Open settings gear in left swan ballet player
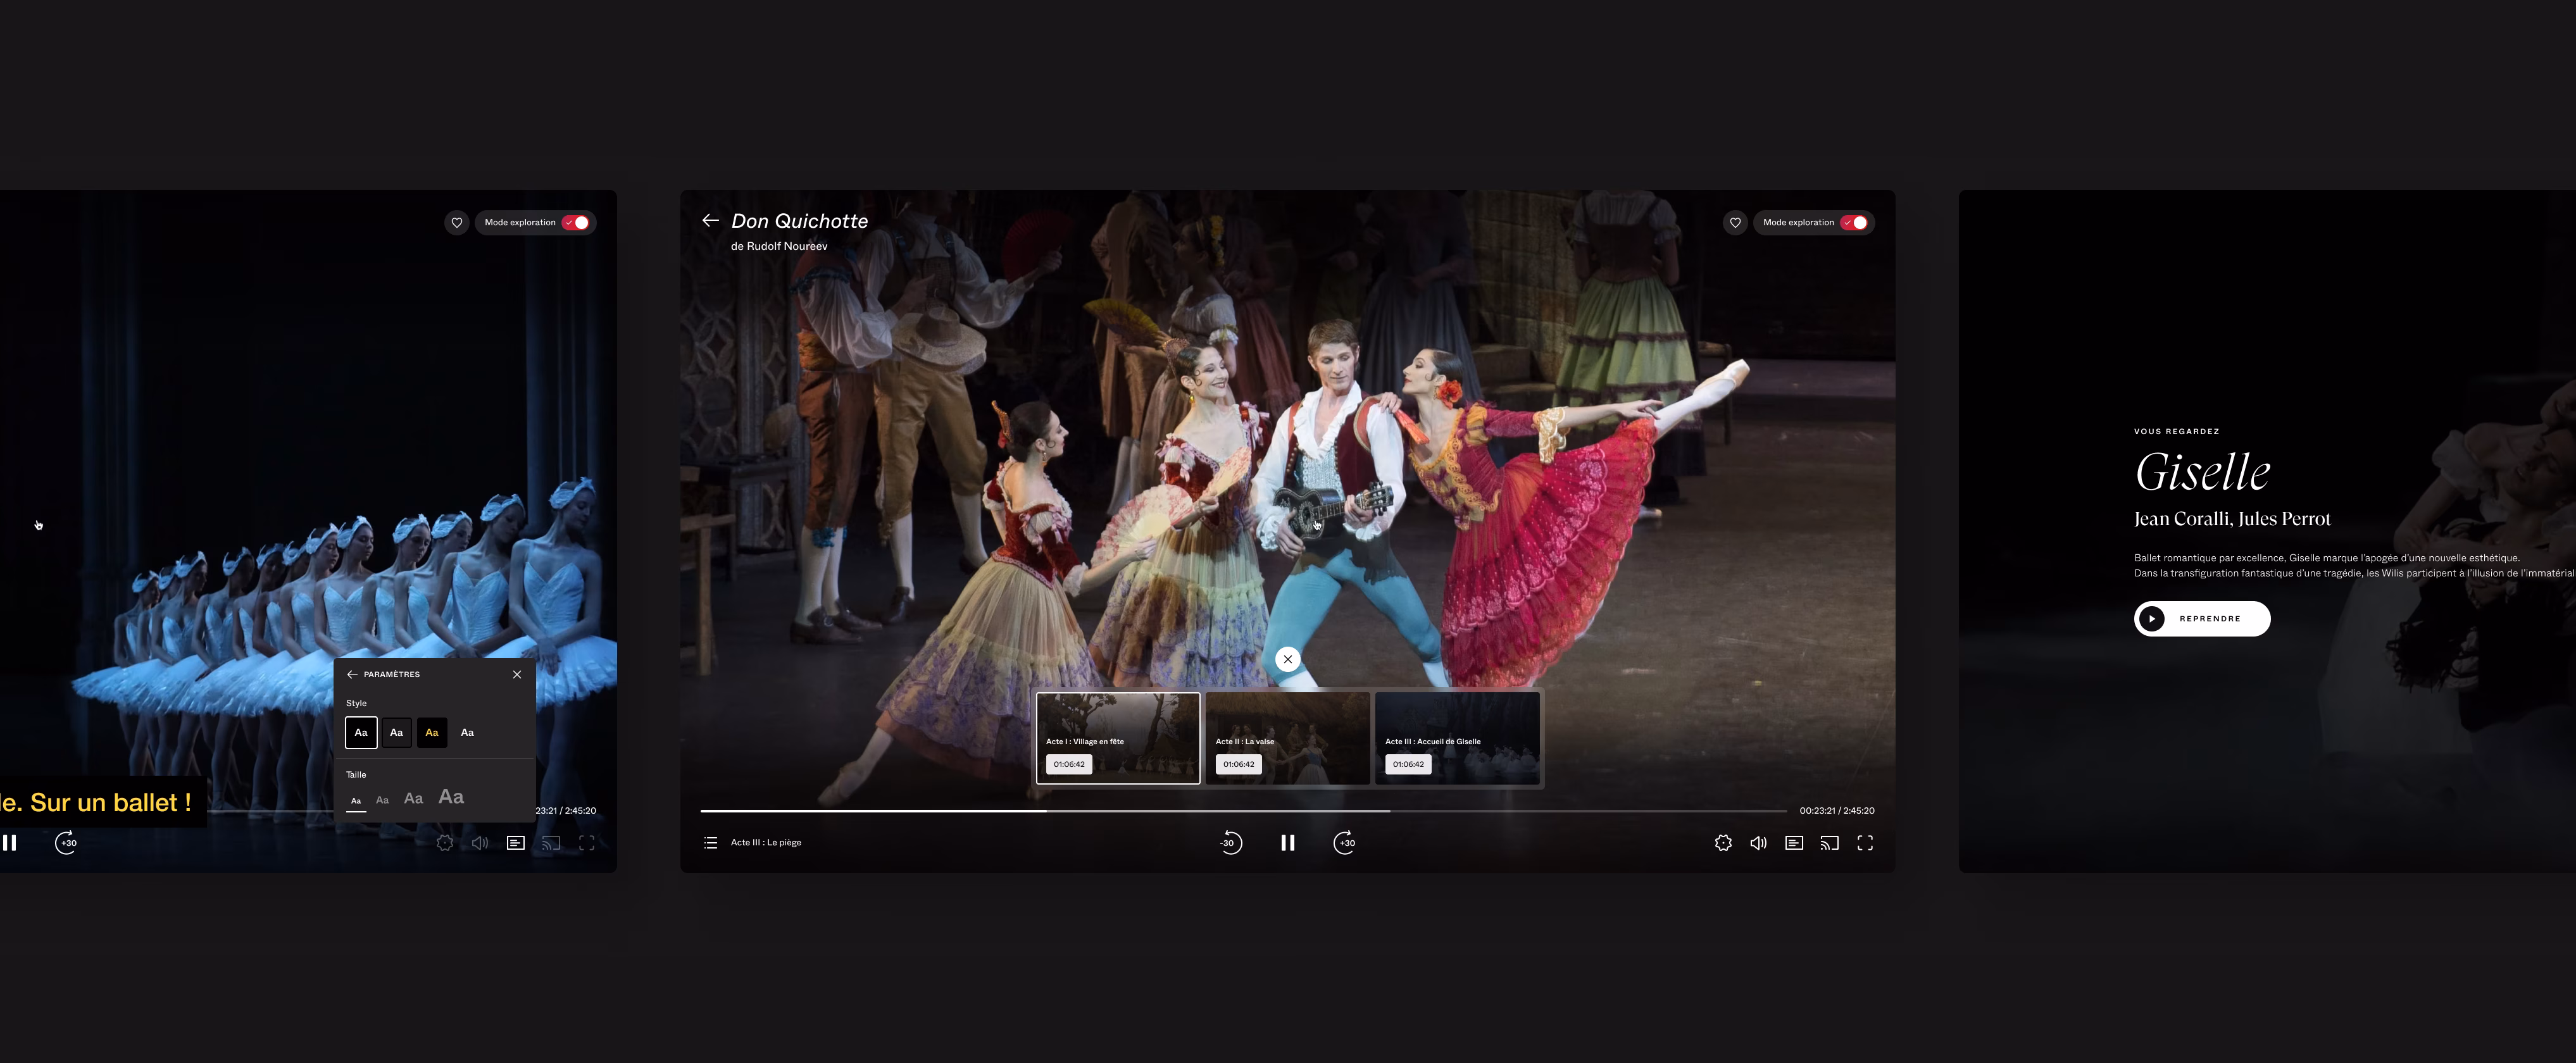The image size is (2576, 1063). (445, 843)
